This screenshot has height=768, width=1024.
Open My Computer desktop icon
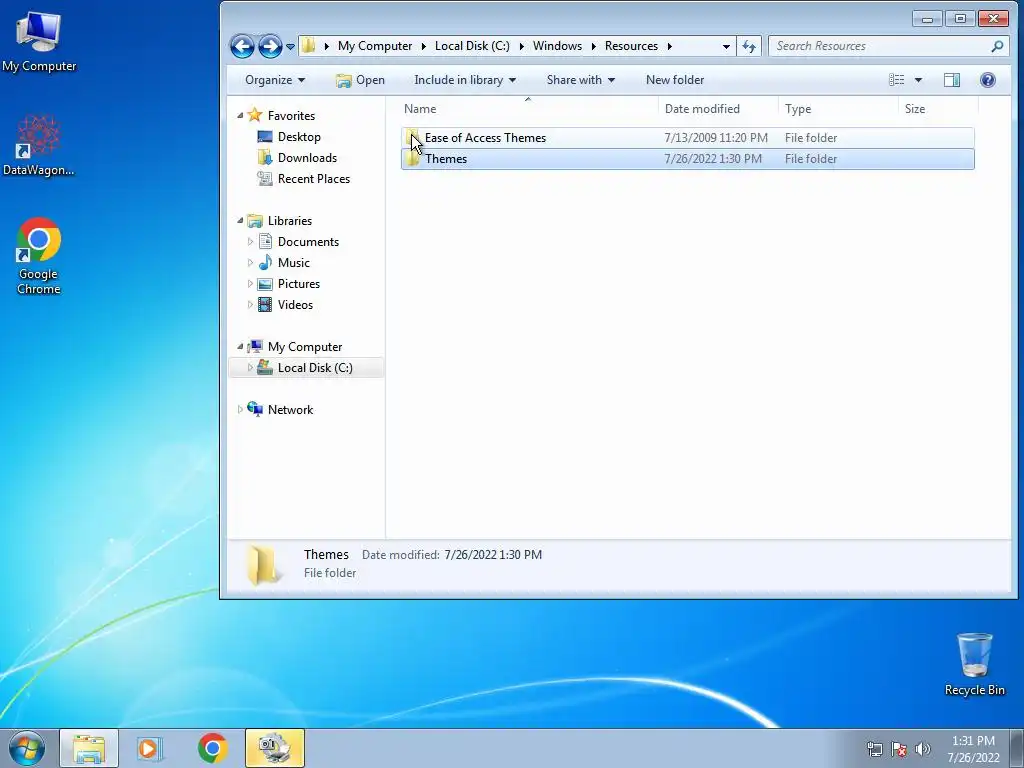point(39,41)
